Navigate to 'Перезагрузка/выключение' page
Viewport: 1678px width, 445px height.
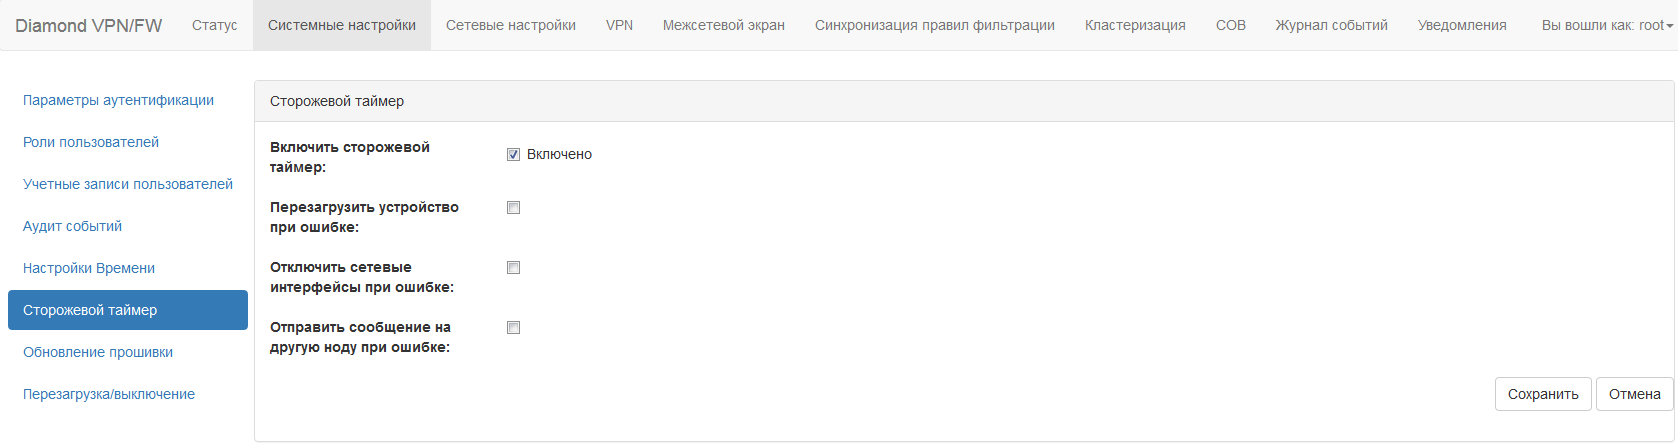(x=109, y=394)
